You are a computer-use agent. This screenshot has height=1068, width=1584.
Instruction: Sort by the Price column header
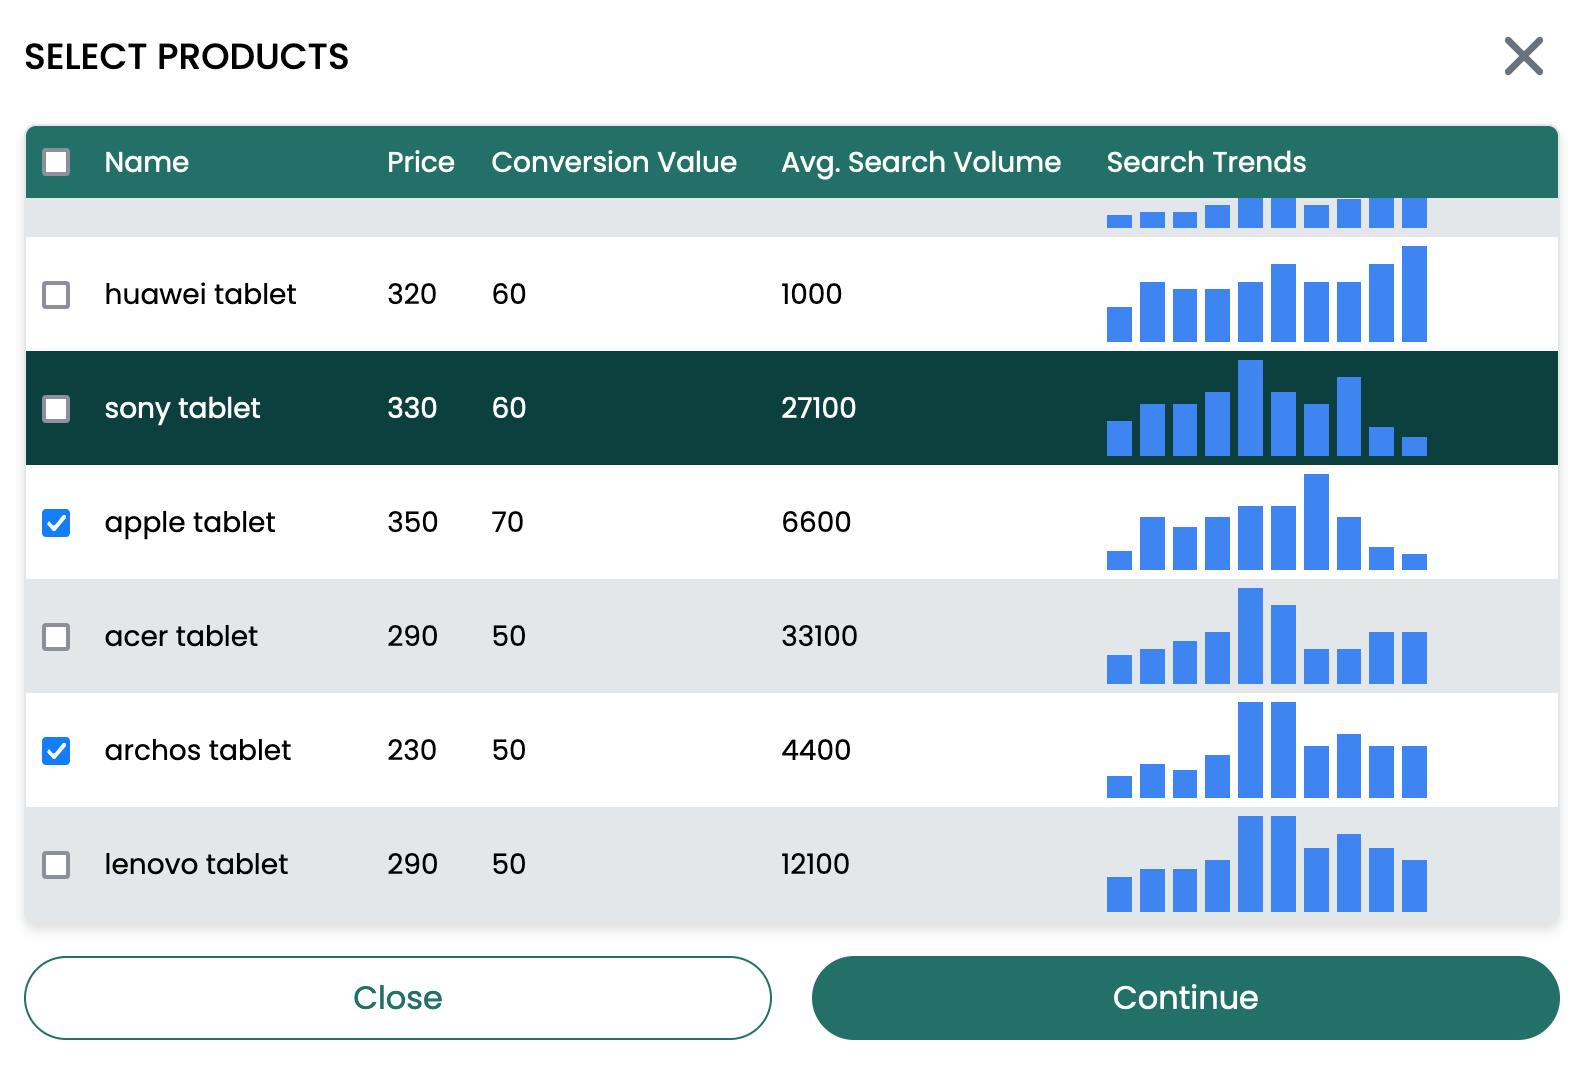click(x=421, y=162)
